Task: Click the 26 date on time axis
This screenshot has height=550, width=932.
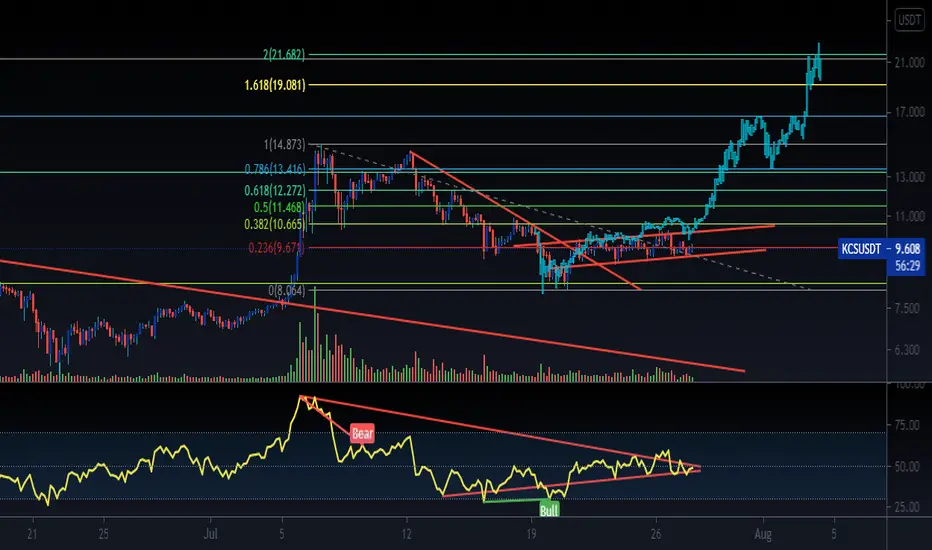Action: coord(656,533)
